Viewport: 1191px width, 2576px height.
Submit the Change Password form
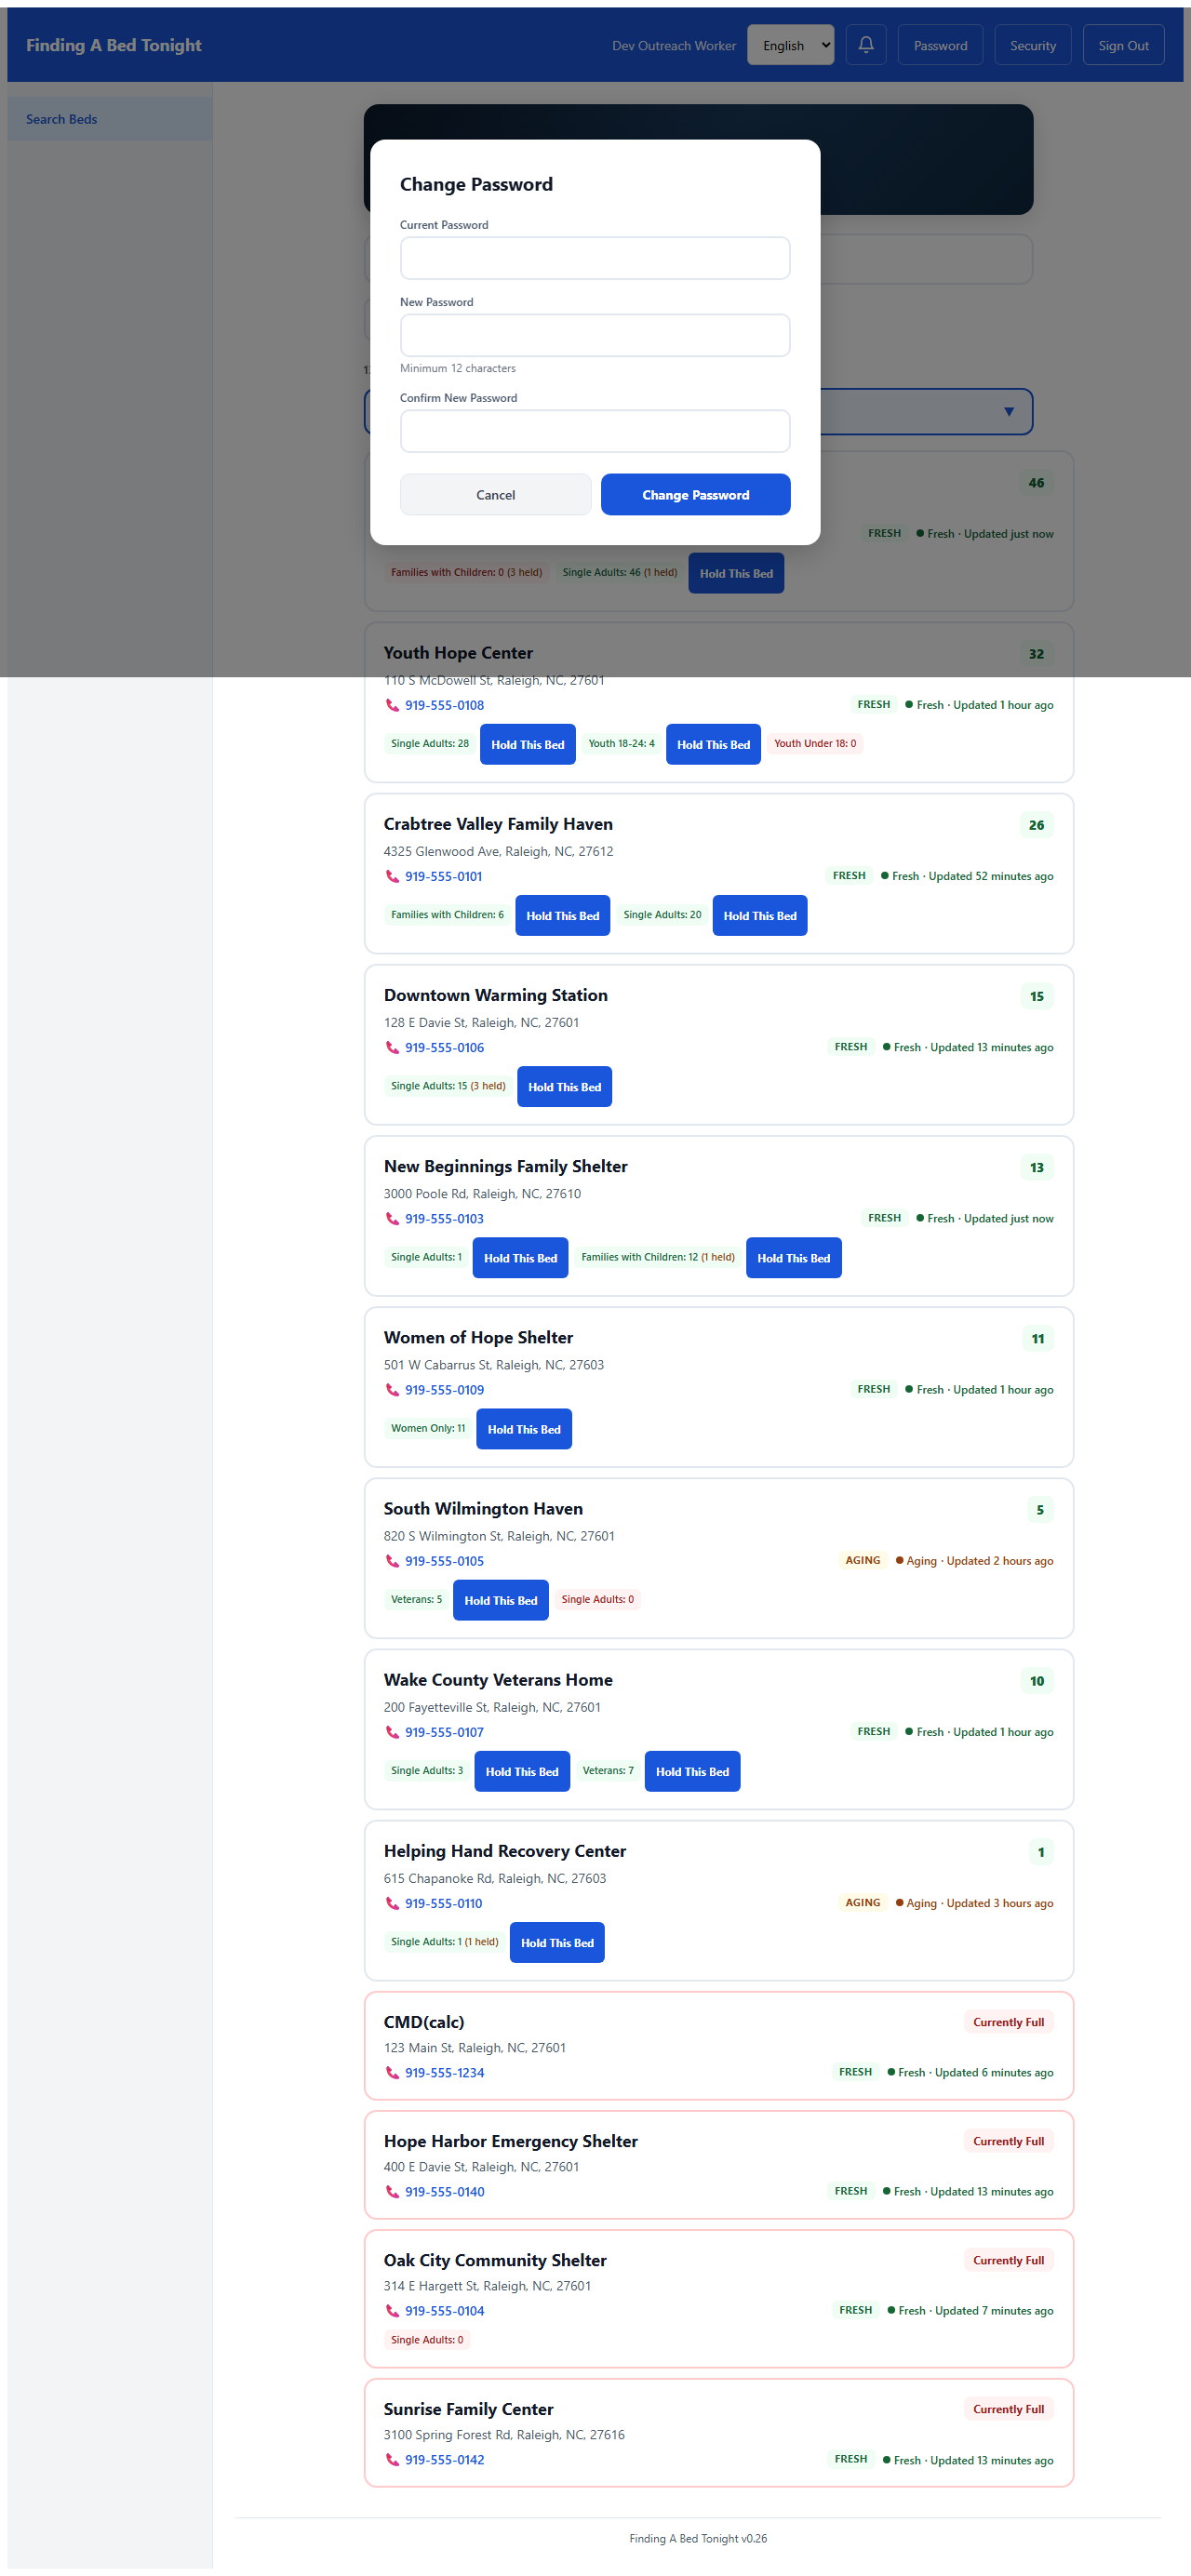(x=695, y=494)
